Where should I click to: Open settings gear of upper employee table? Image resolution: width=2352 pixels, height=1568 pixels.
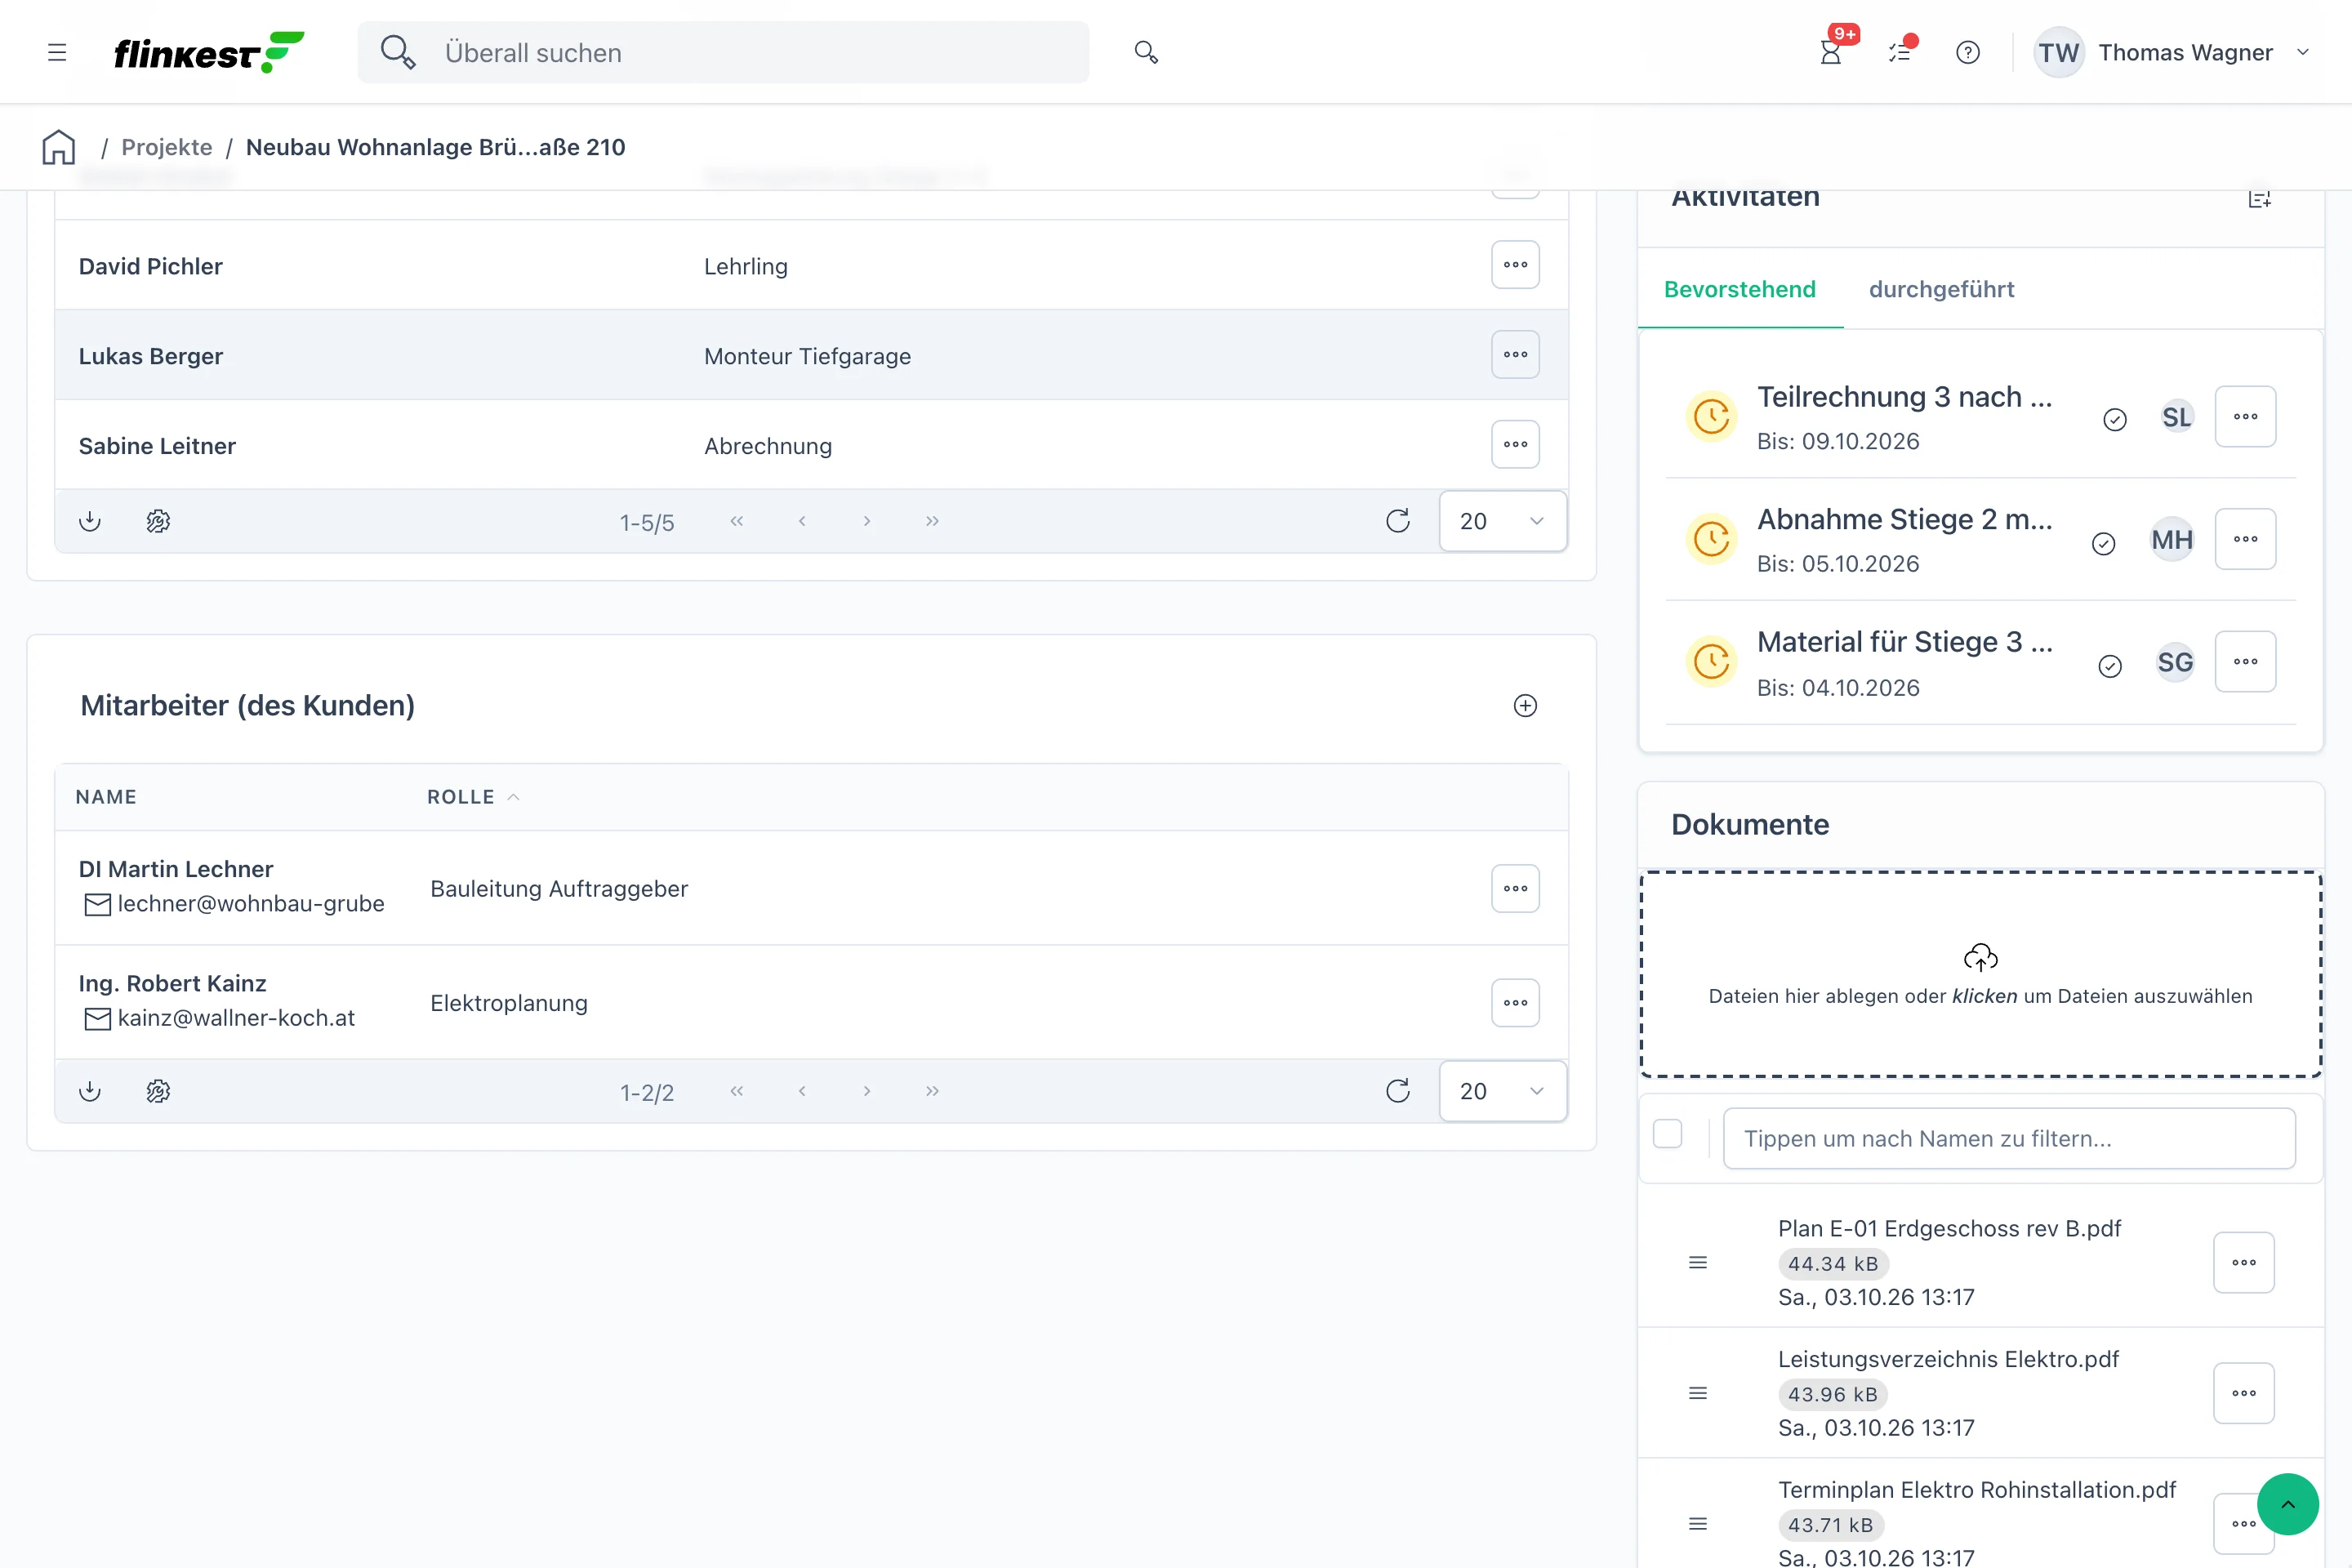158,521
